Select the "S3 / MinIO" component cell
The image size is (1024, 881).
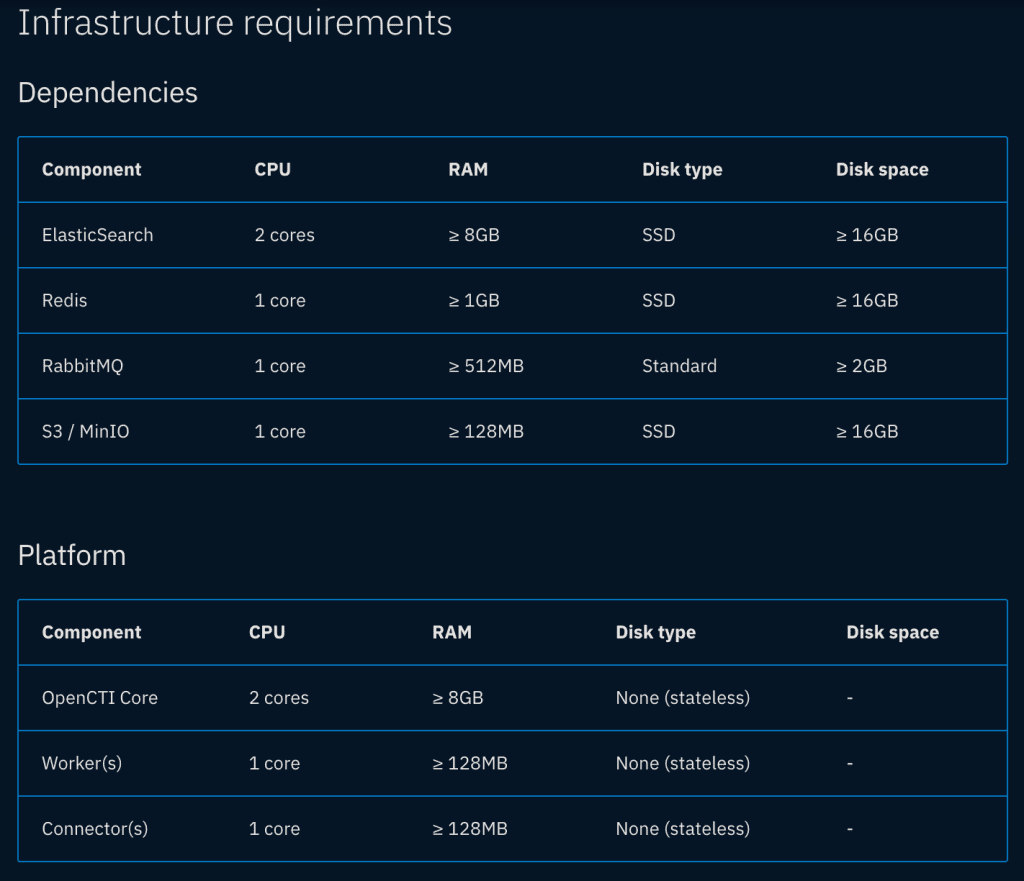coord(85,432)
